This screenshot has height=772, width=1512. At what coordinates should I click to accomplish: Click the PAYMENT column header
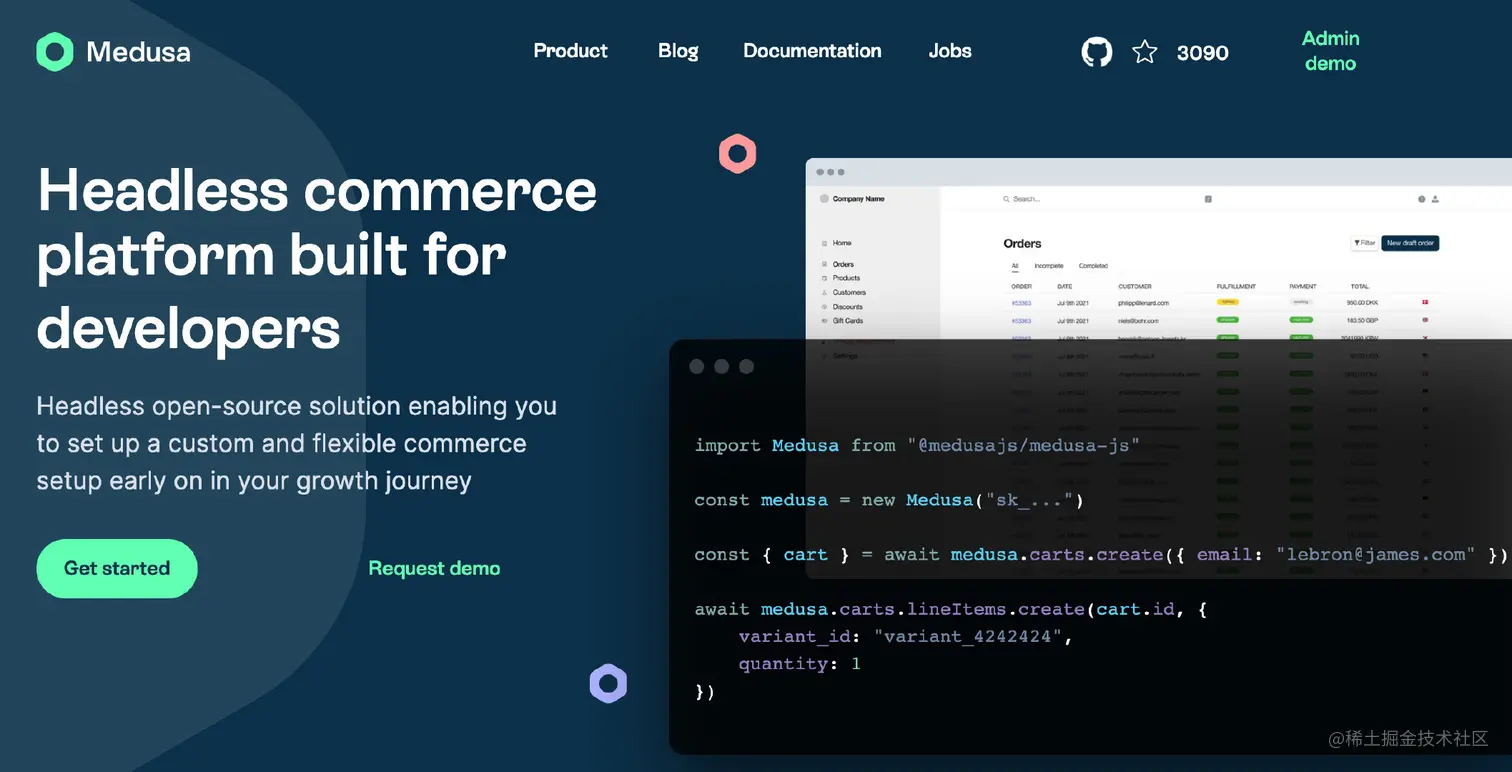pyautogui.click(x=1303, y=287)
